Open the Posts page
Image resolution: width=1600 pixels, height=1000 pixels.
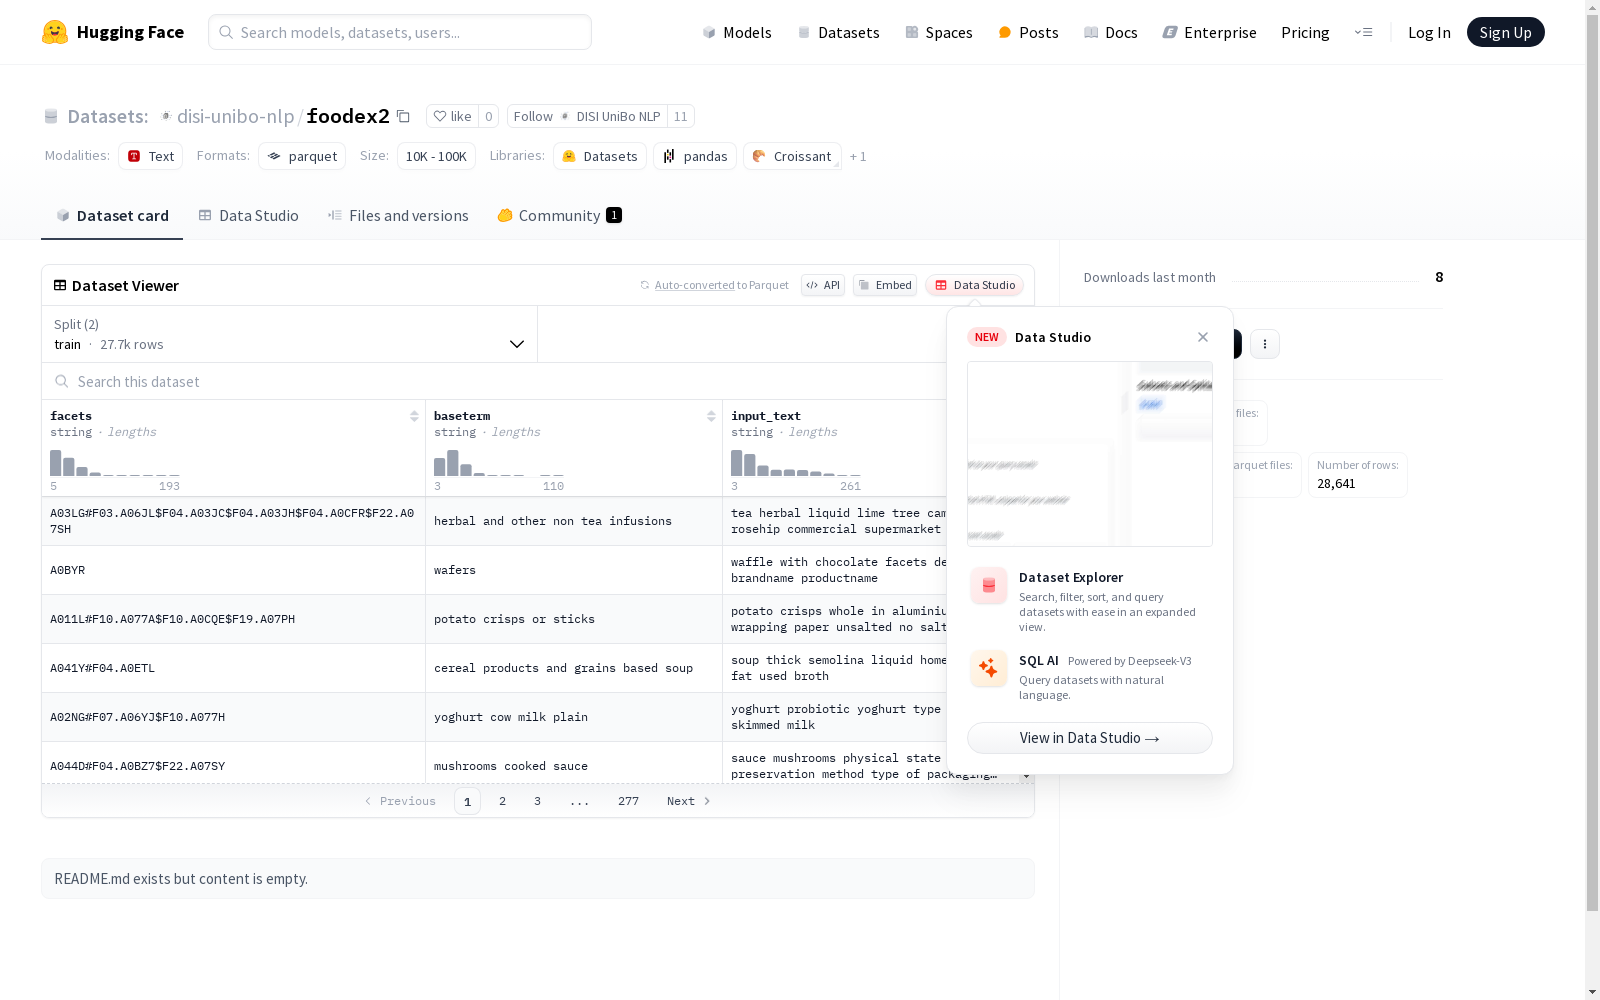point(1028,32)
